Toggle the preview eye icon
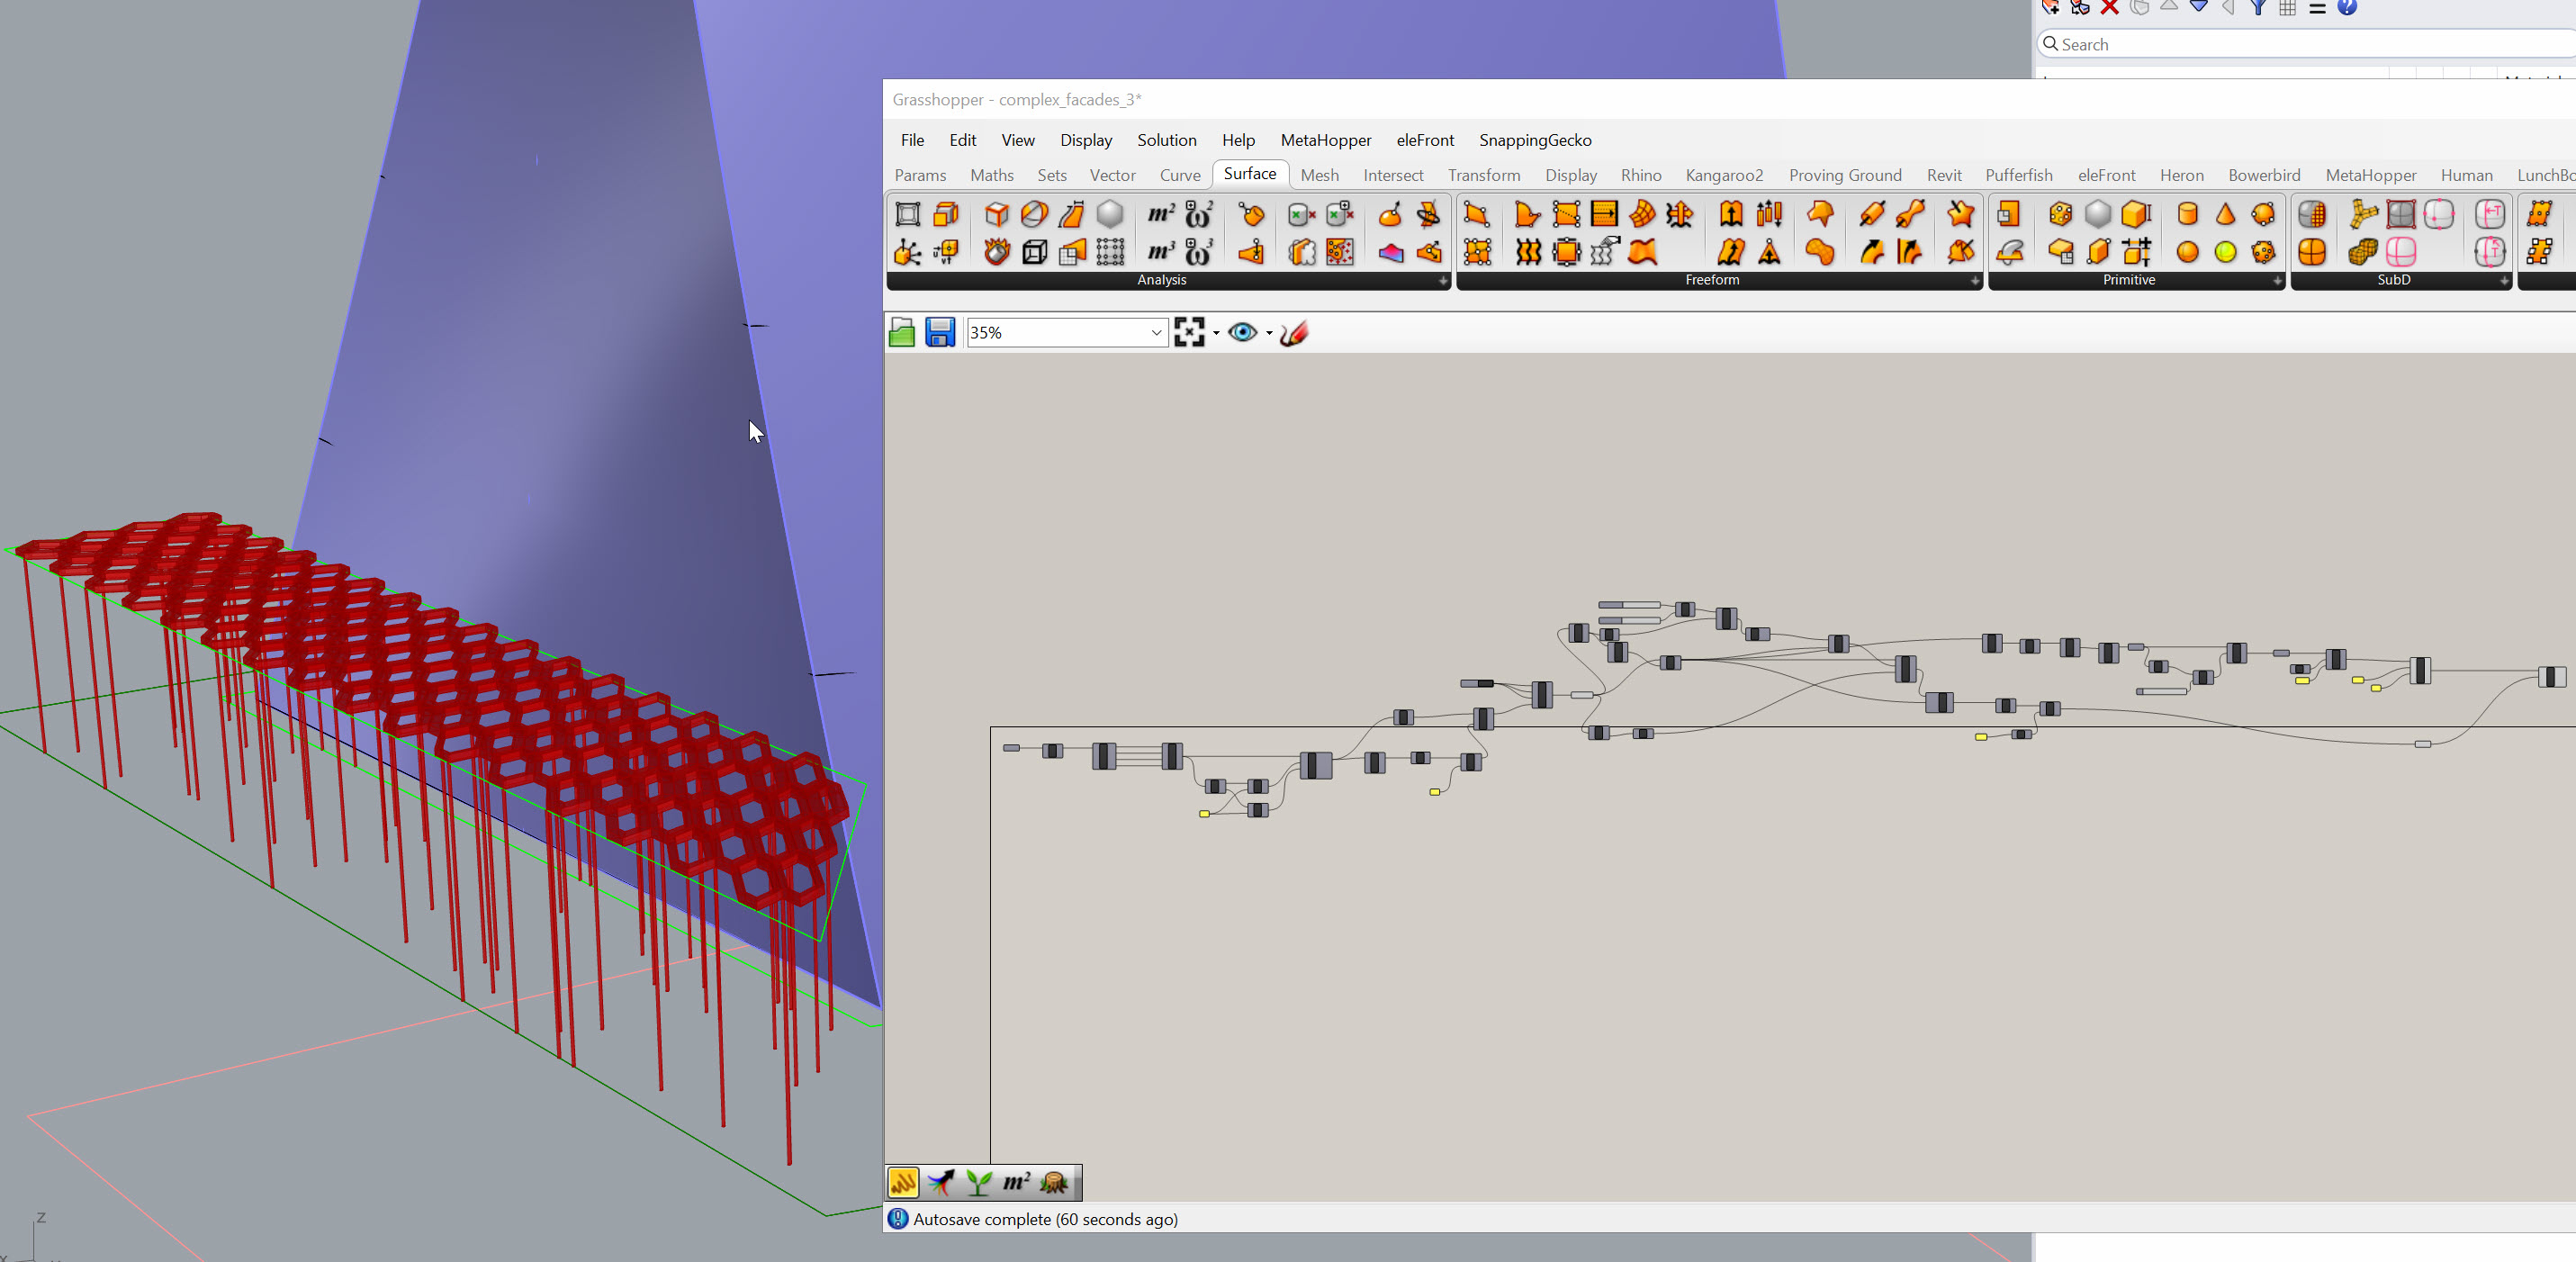Viewport: 2576px width, 1262px height. (x=1242, y=332)
